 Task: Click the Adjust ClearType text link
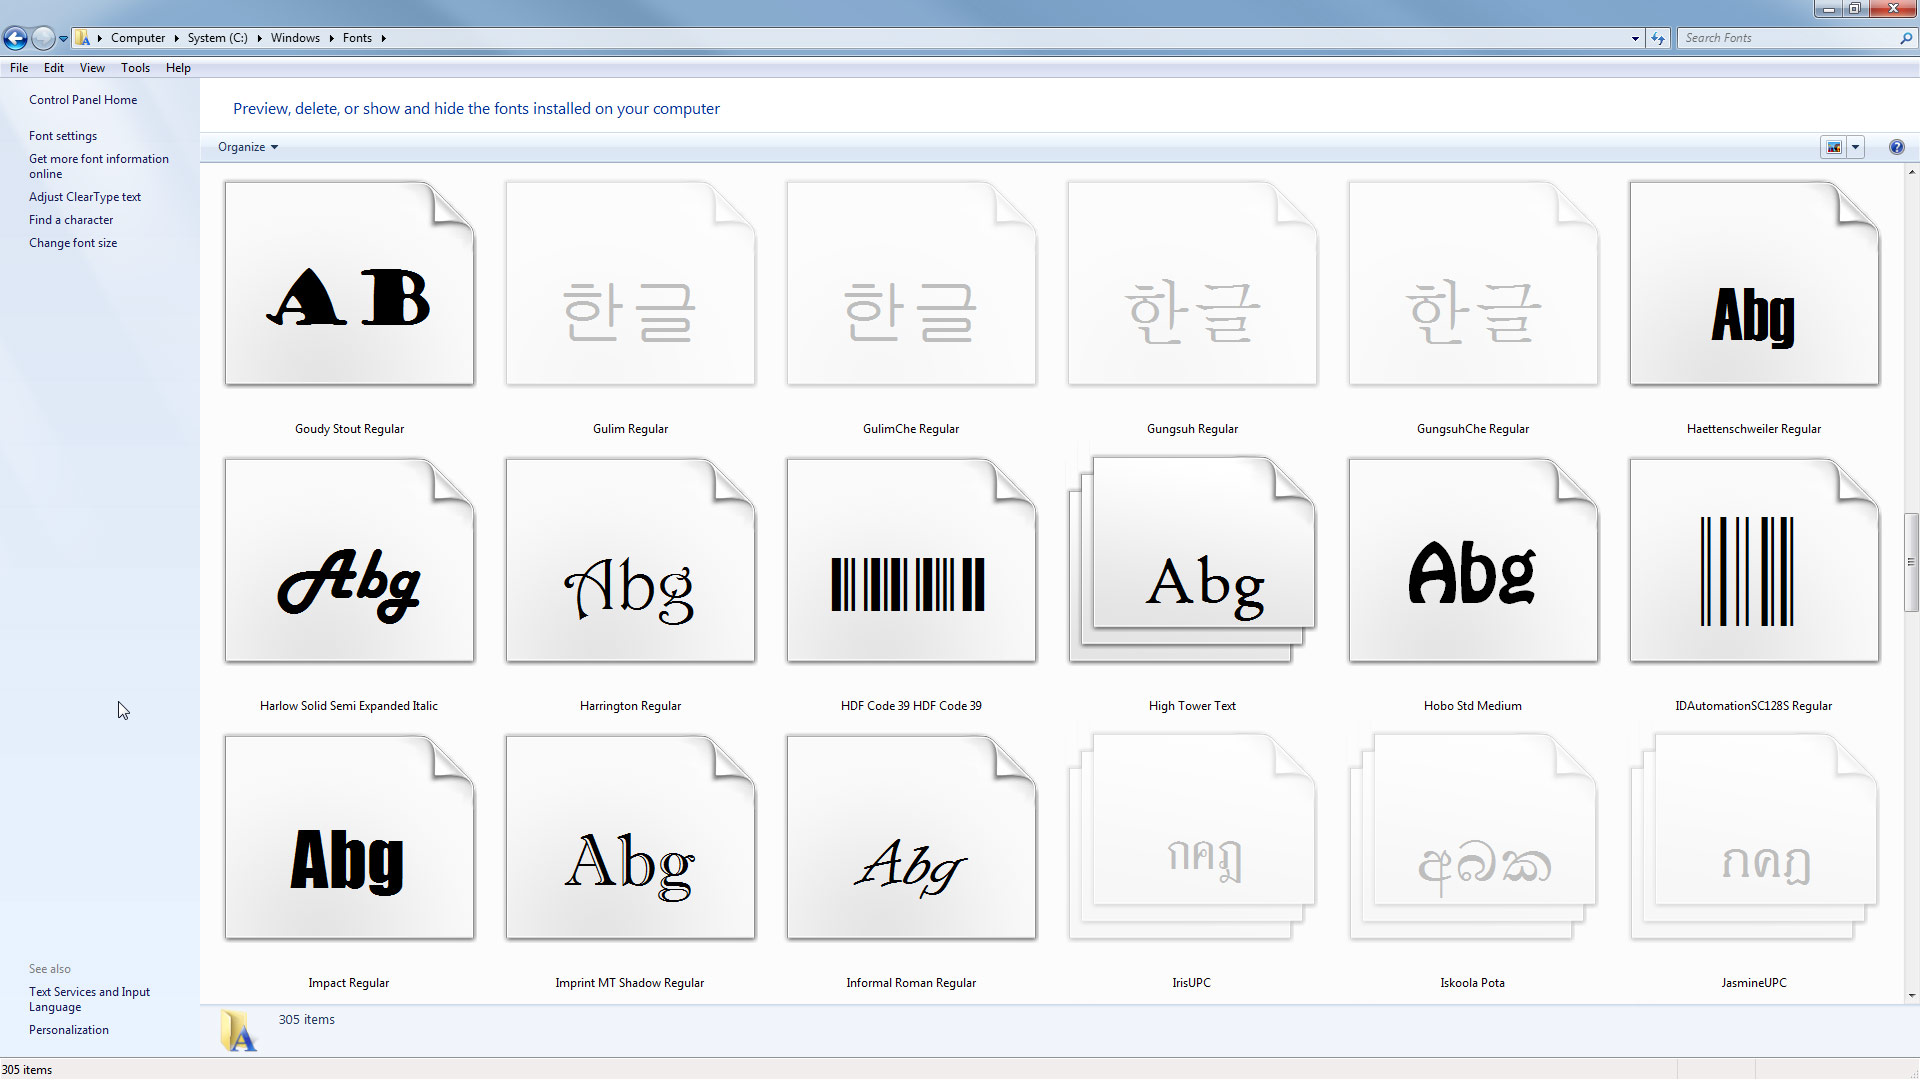(x=85, y=197)
